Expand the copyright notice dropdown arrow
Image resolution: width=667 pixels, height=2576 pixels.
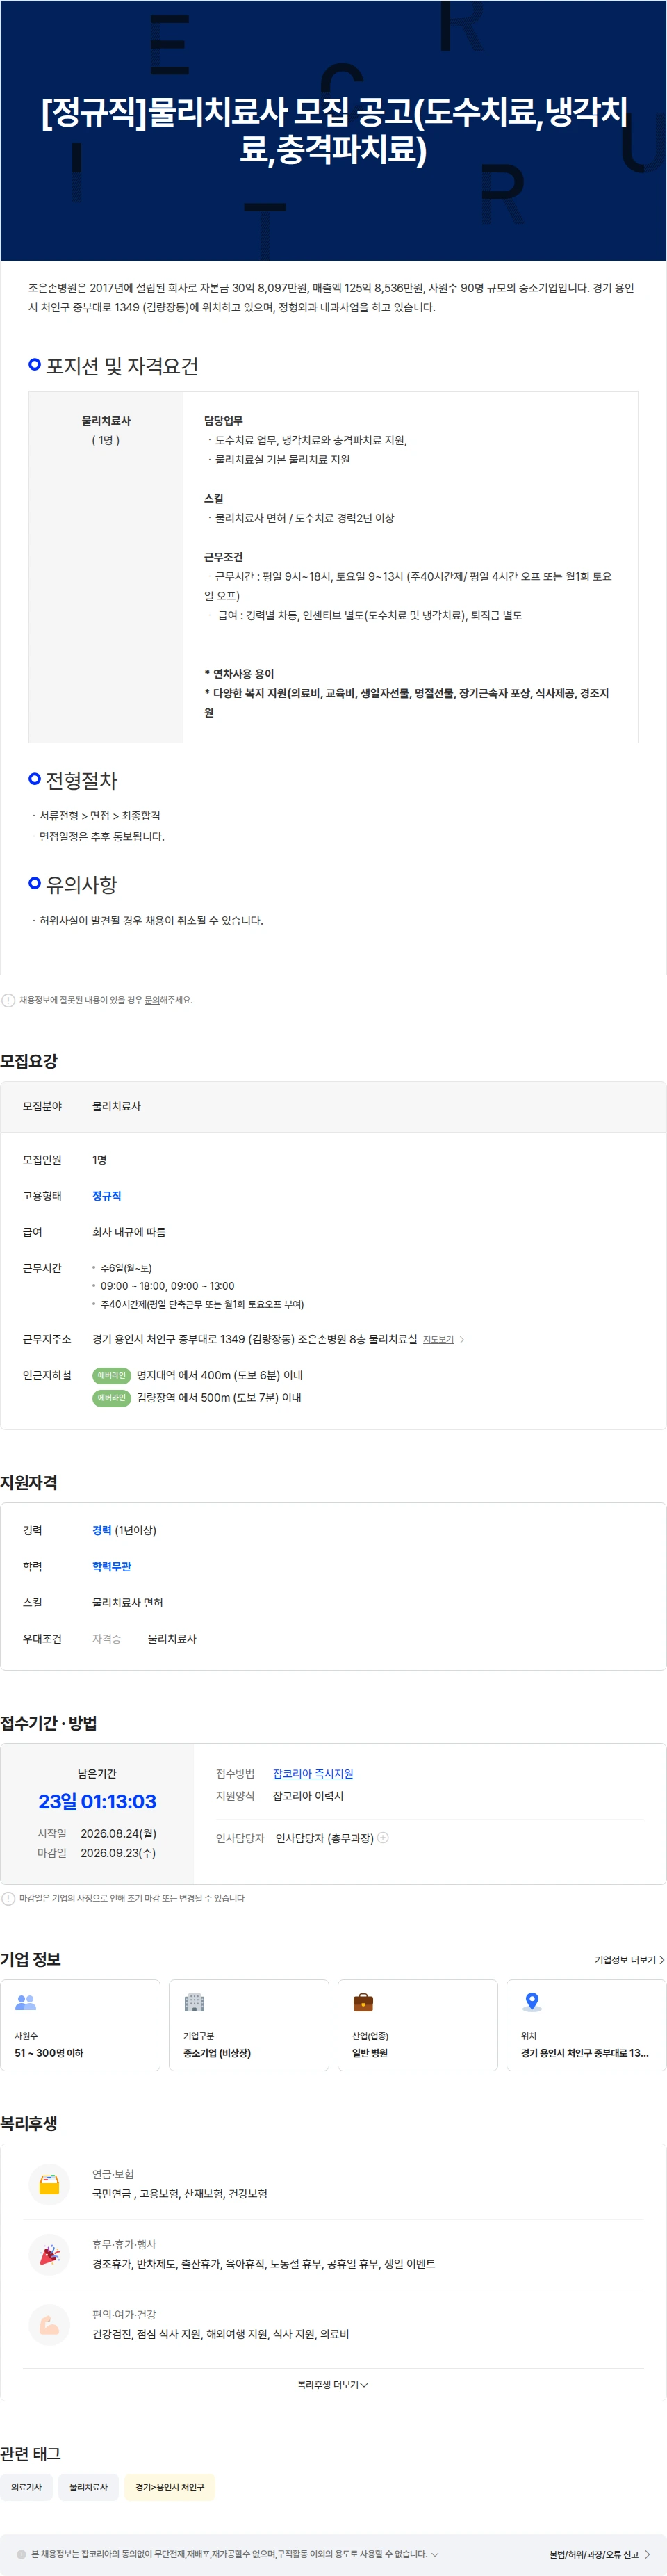pyautogui.click(x=435, y=2554)
